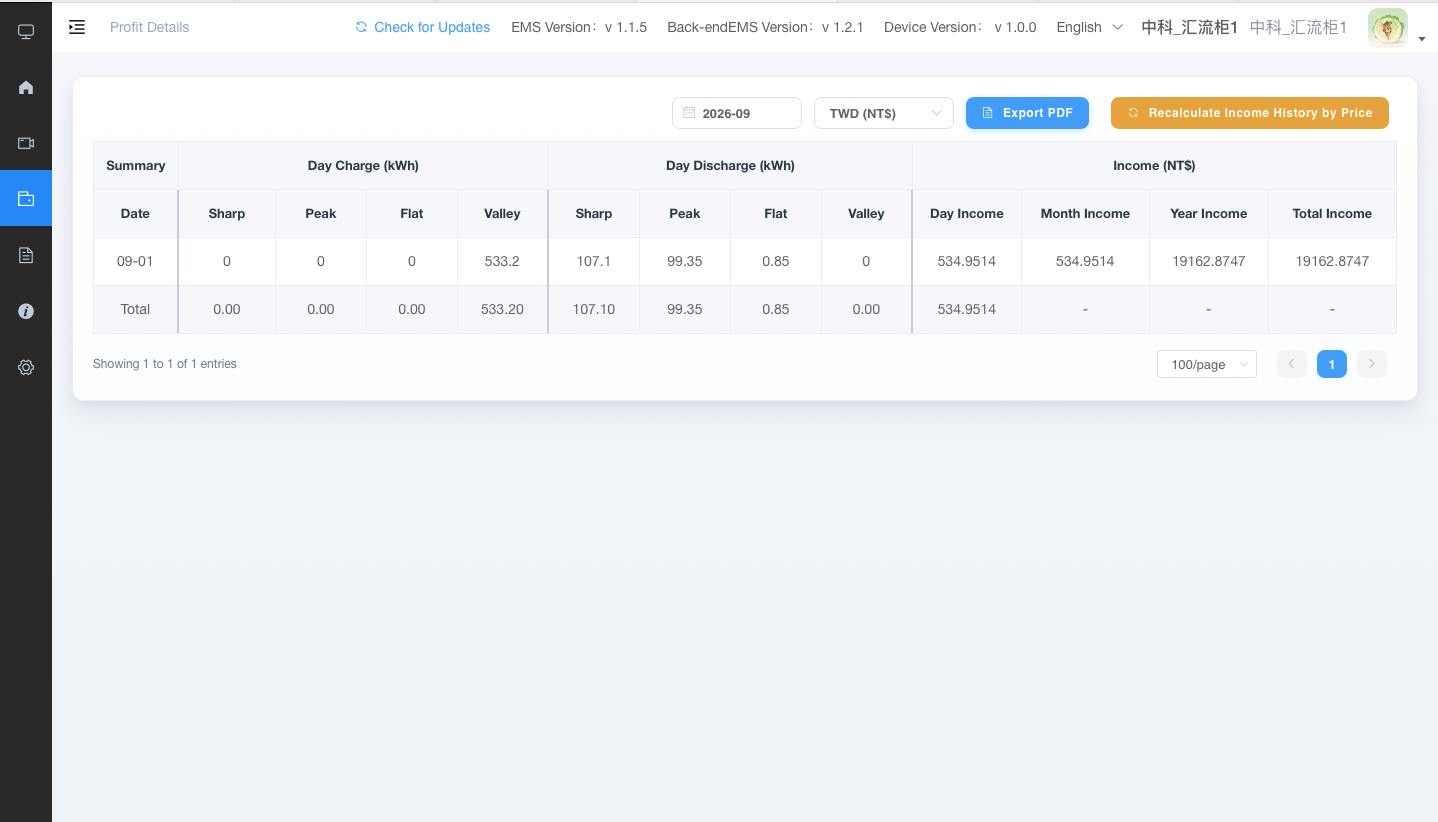Click the Total Income column header
Viewport: 1438px width, 822px height.
click(x=1332, y=213)
